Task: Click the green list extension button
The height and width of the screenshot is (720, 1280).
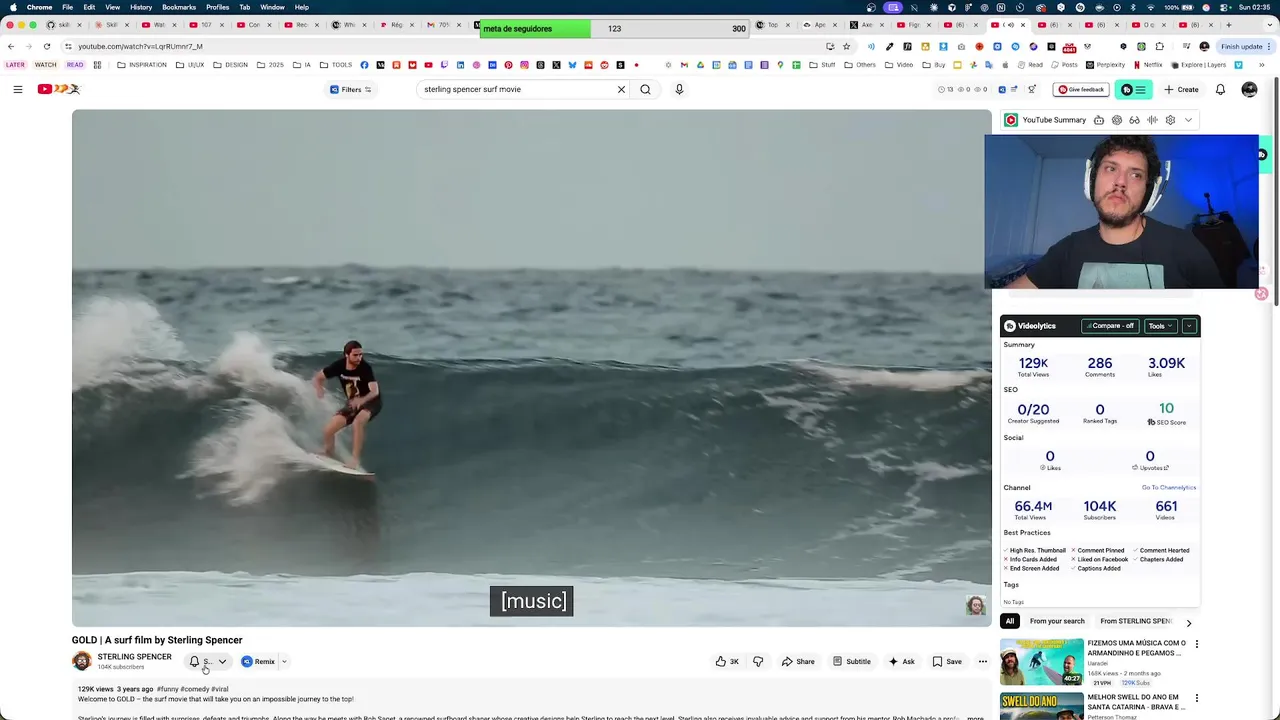Action: pyautogui.click(x=1133, y=89)
